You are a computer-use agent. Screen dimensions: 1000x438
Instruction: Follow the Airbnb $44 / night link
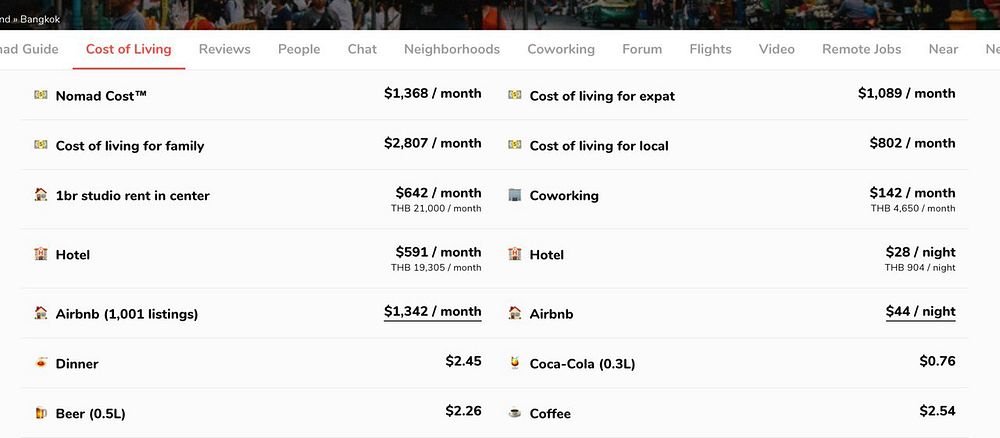920,312
